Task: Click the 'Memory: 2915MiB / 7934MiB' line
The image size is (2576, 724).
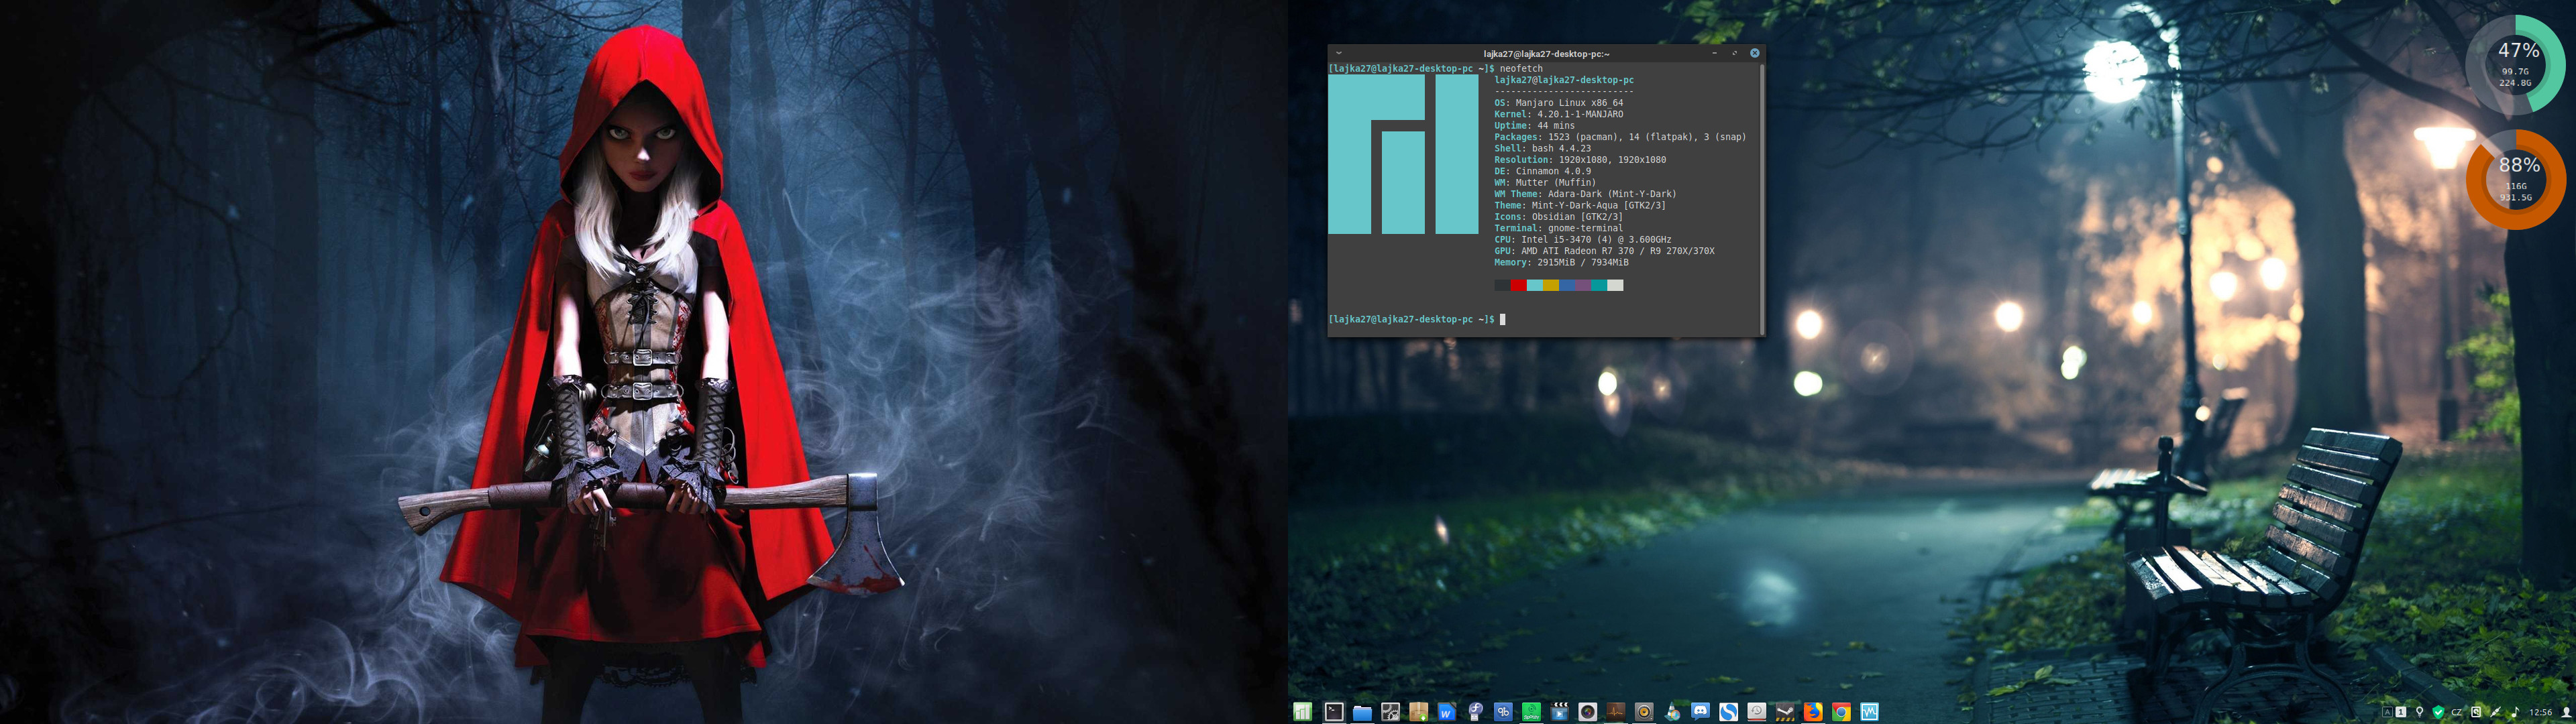Action: pos(1561,262)
